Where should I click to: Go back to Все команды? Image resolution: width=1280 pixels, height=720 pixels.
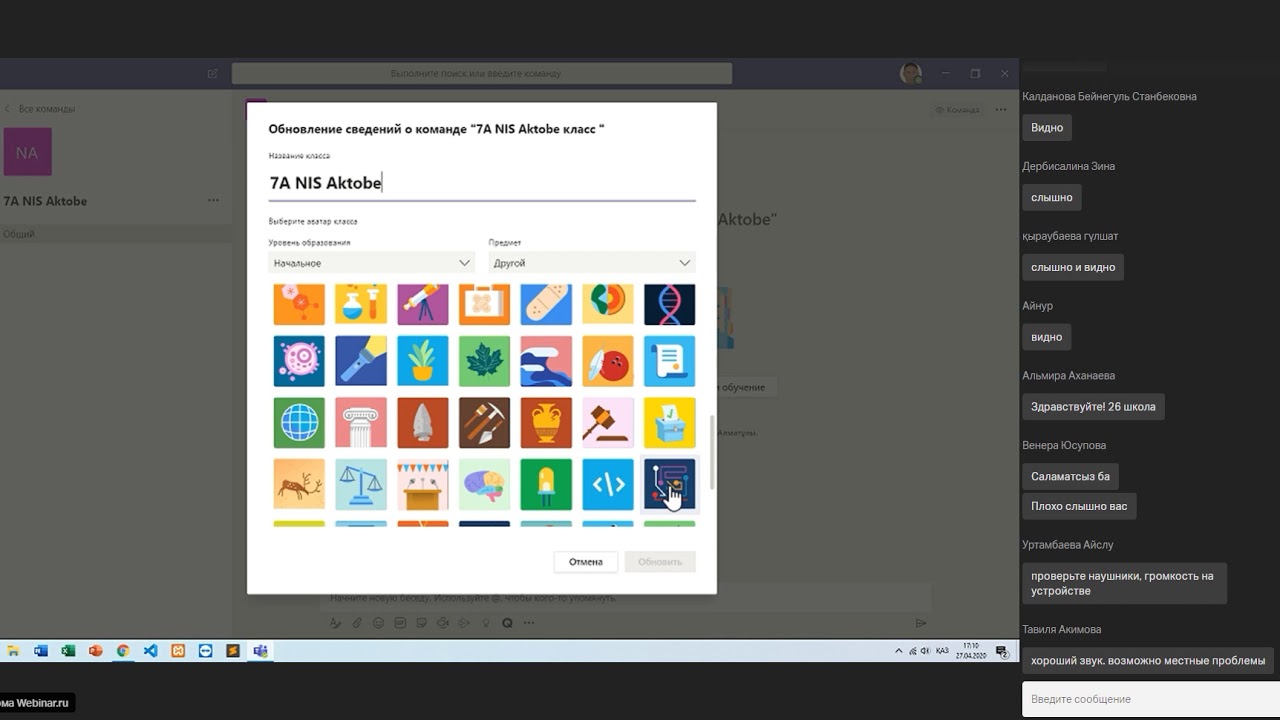[x=40, y=108]
